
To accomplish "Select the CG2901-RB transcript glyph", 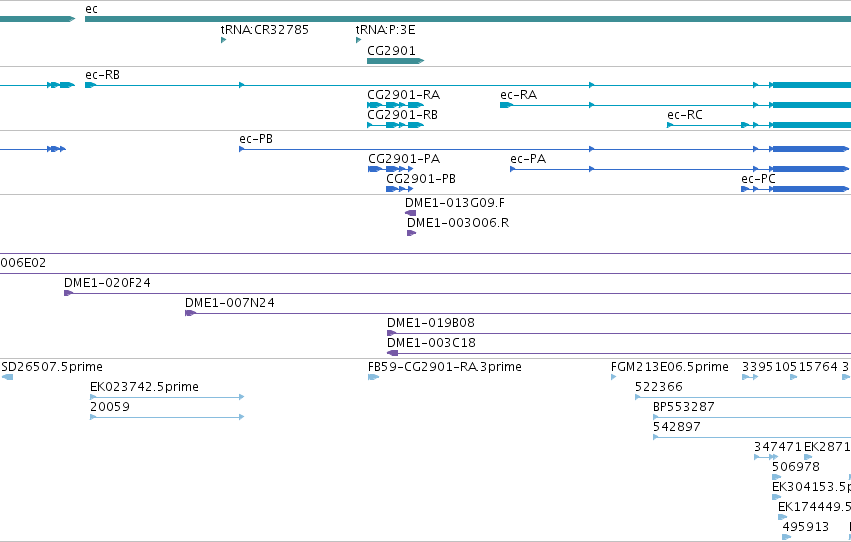I will tap(396, 125).
